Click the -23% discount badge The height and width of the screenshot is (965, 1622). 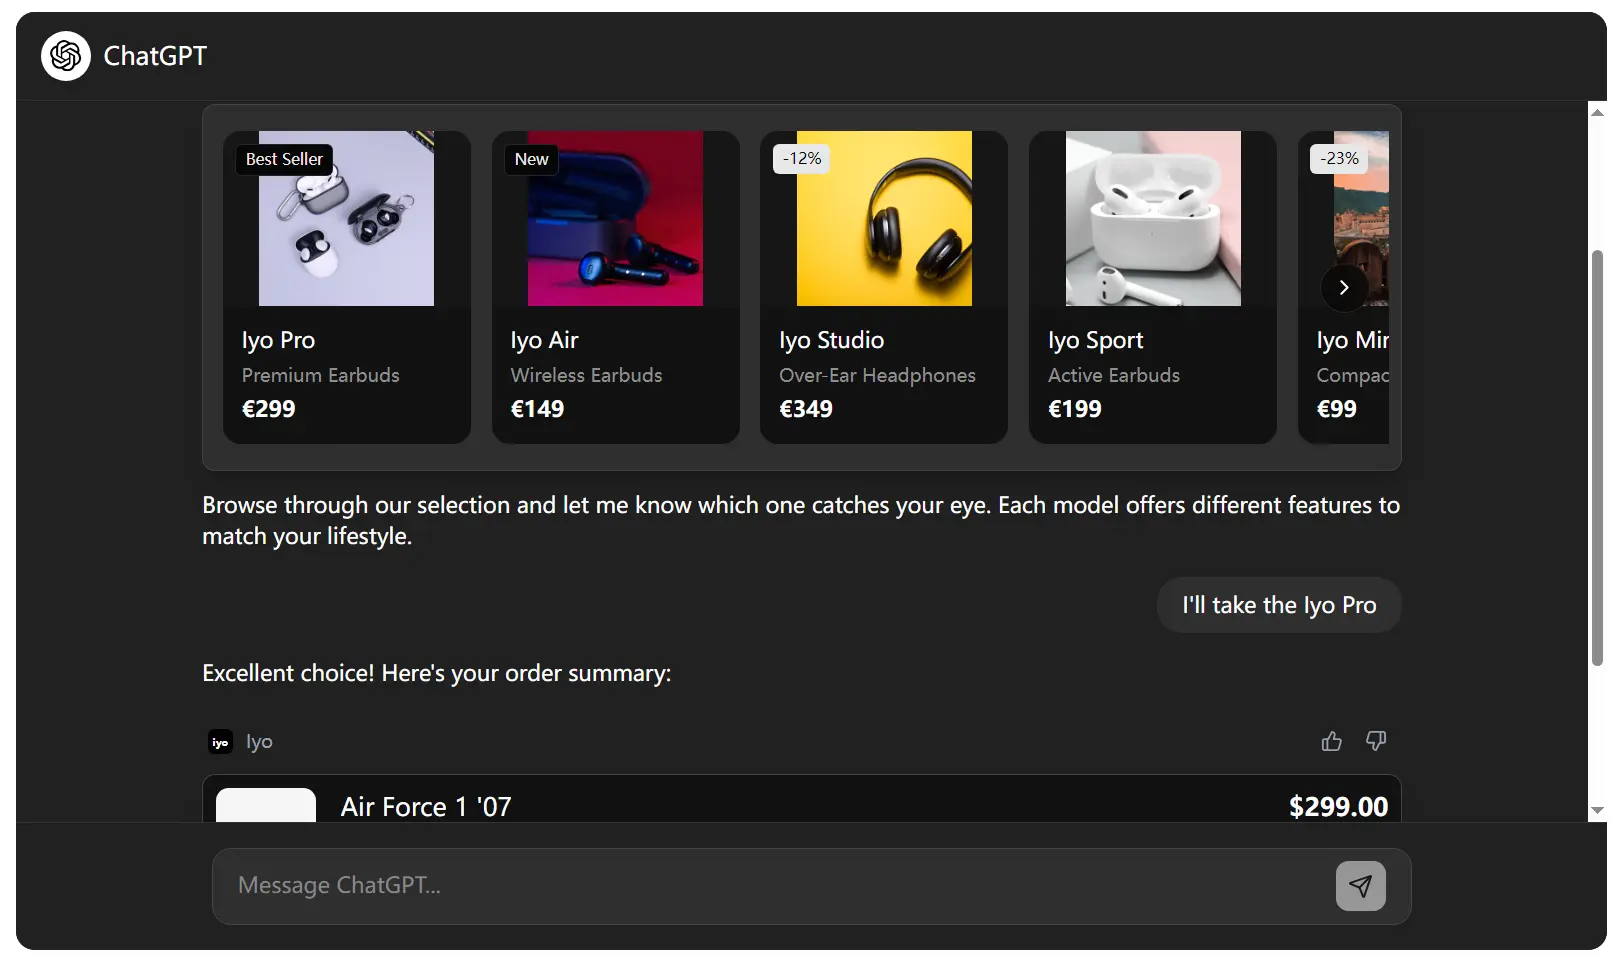1339,159
